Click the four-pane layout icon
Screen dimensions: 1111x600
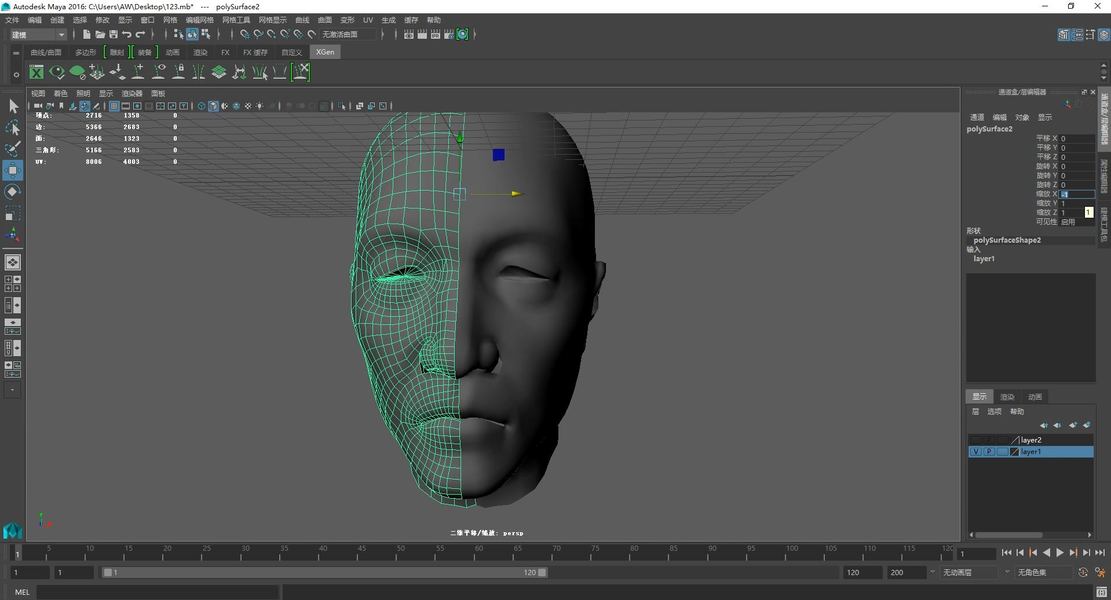point(13,284)
